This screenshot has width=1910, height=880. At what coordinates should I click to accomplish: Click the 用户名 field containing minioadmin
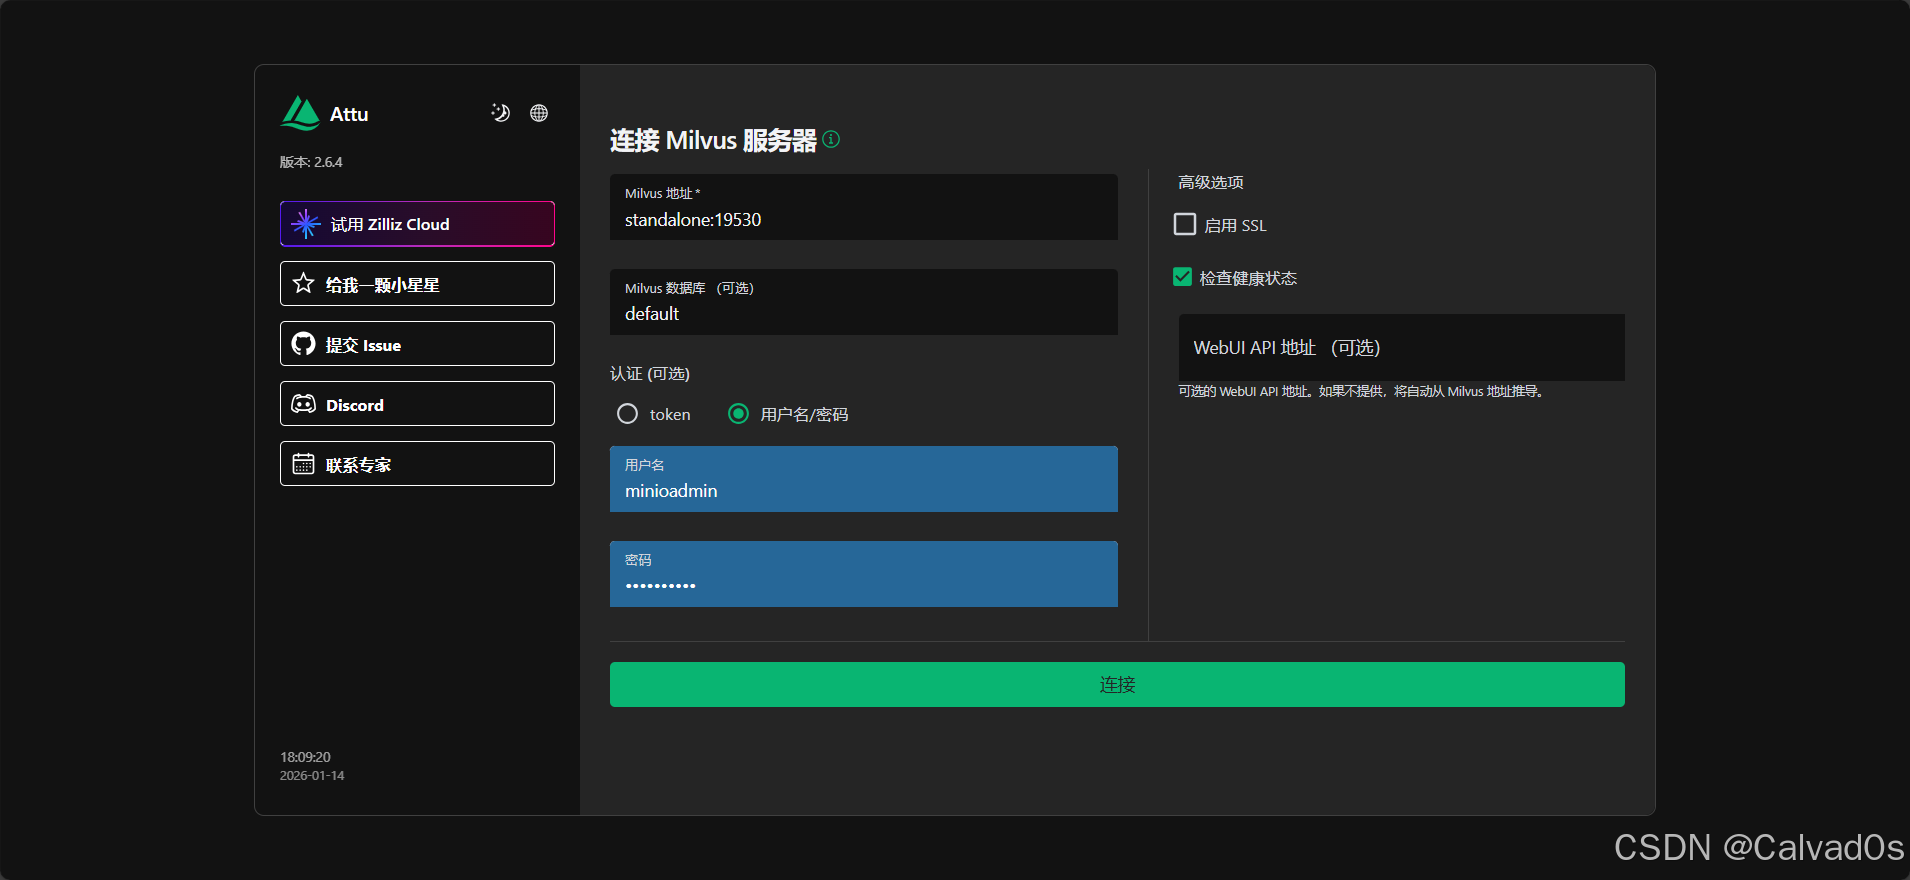coord(864,479)
